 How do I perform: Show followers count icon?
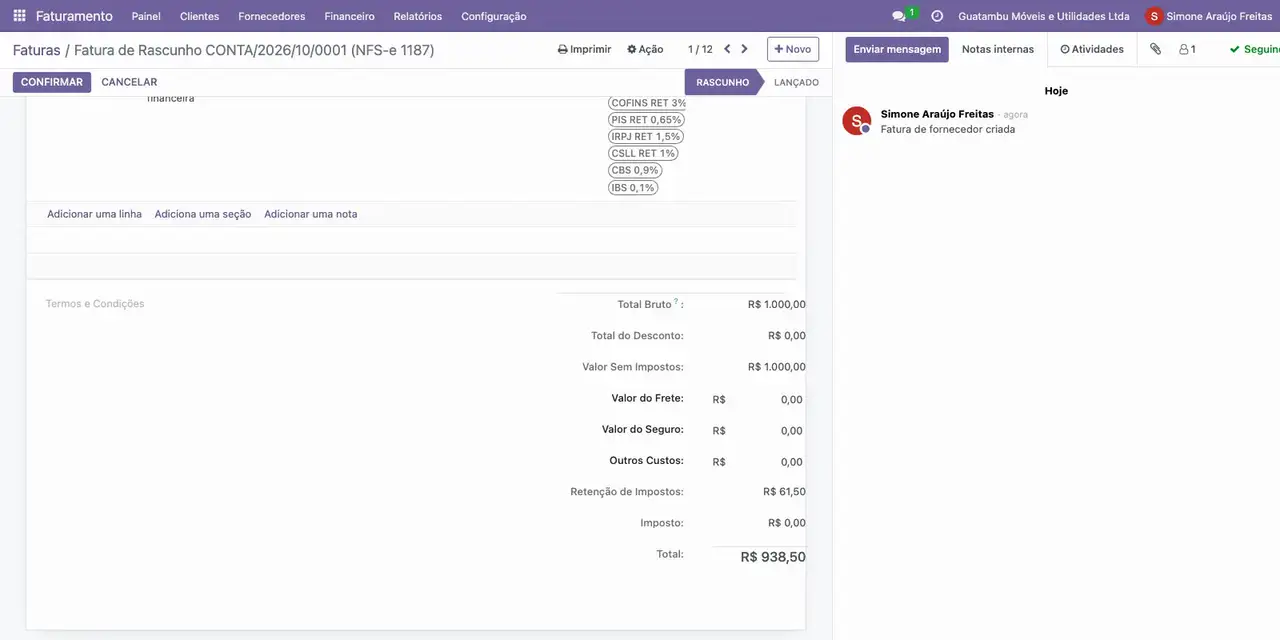coord(1187,49)
